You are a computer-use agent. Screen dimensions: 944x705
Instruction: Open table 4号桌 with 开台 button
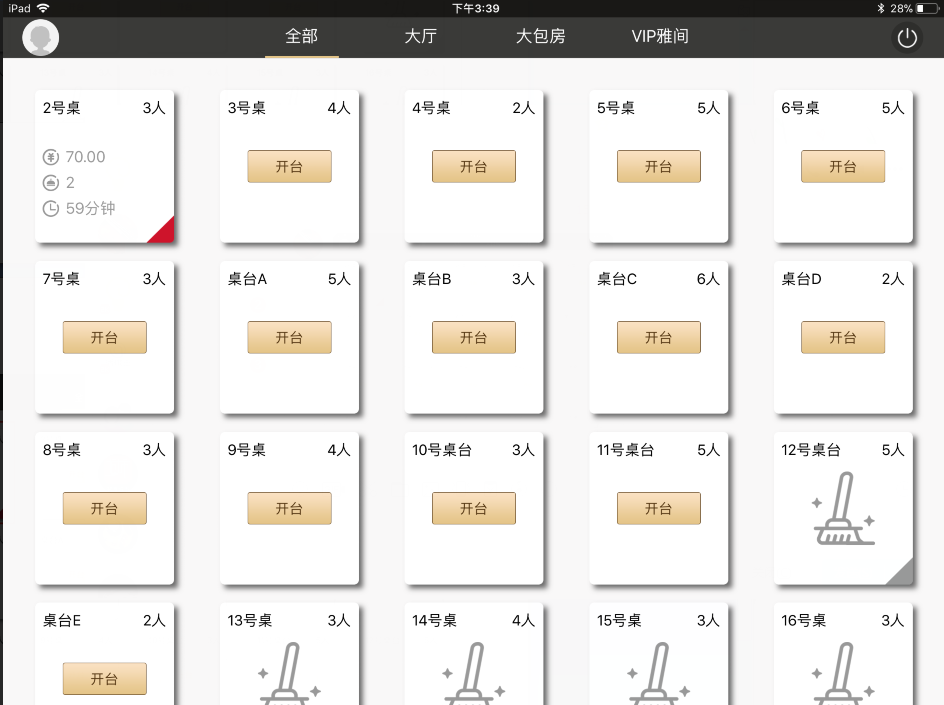[474, 166]
